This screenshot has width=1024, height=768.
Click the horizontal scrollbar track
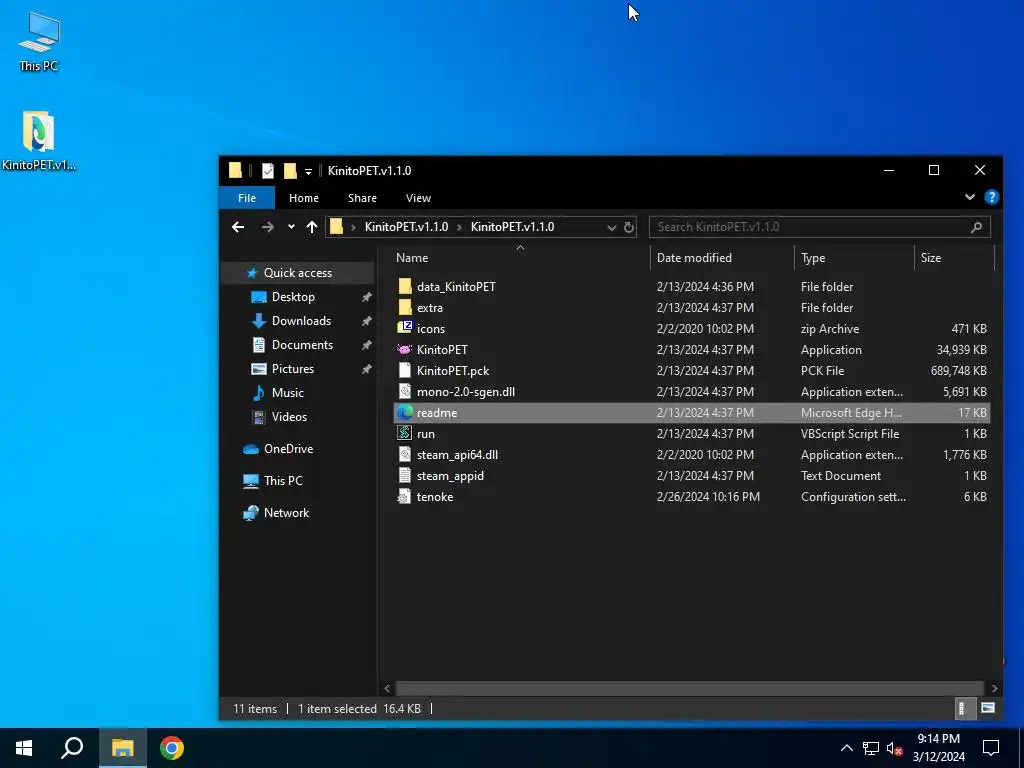pyautogui.click(x=690, y=688)
